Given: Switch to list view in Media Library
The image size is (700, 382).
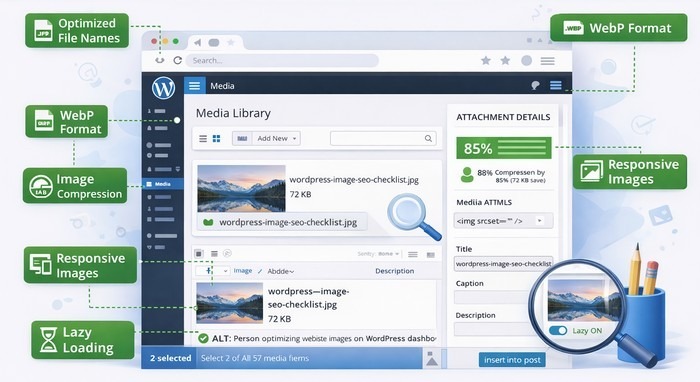Looking at the screenshot, I should pyautogui.click(x=203, y=139).
